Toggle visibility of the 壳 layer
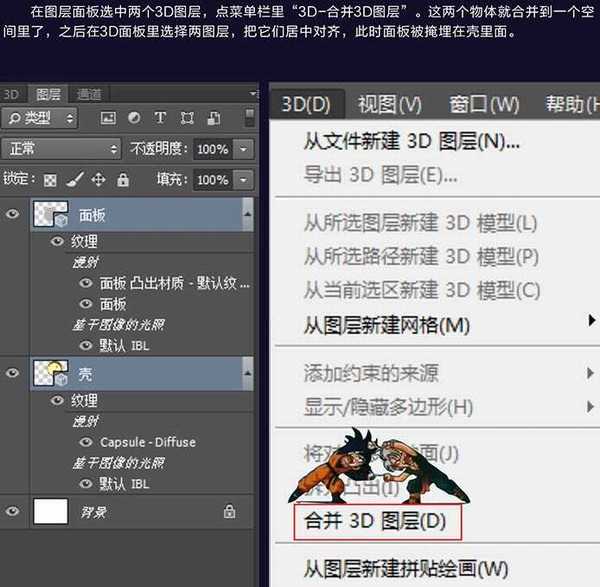This screenshot has height=587, width=600. pyautogui.click(x=13, y=373)
